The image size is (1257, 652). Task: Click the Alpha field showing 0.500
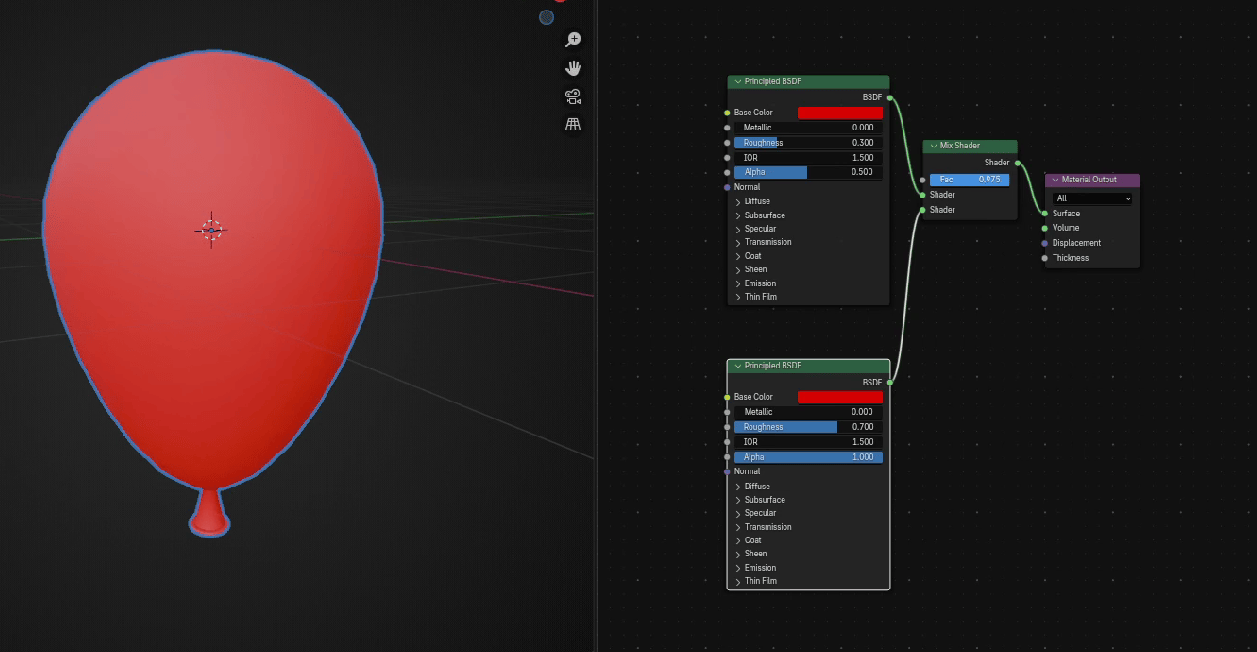click(x=808, y=172)
